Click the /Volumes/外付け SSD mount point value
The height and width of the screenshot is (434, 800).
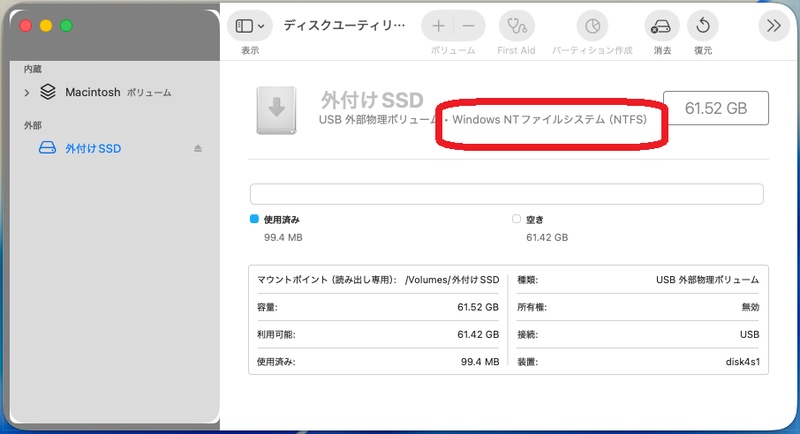452,279
